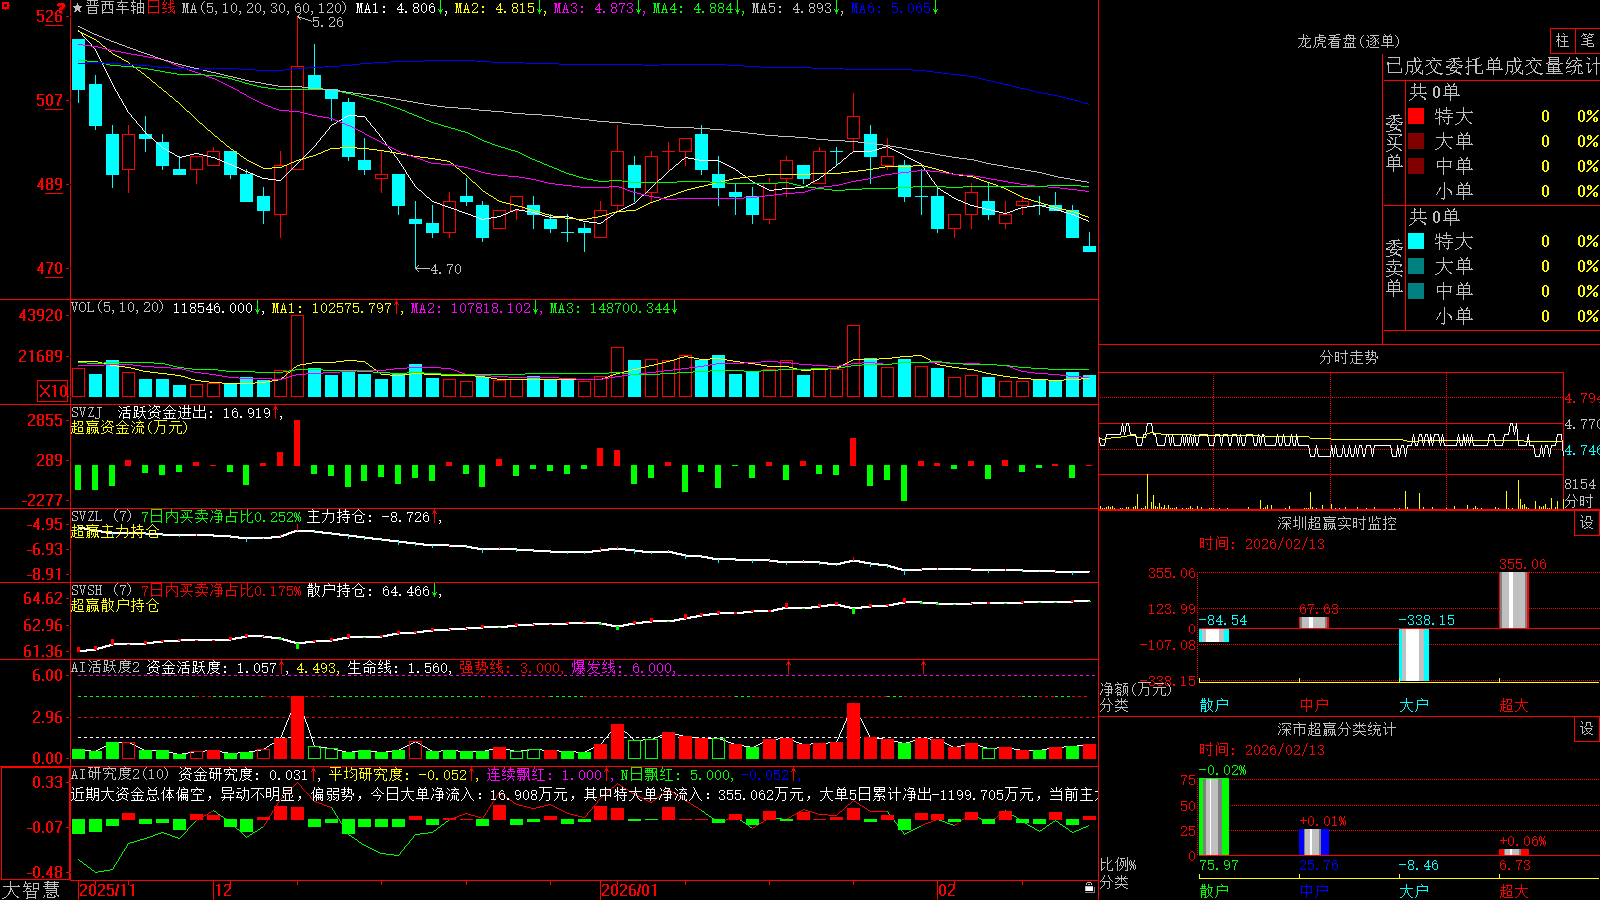1600x900 pixels.
Task: Click the 笔 (tick) view button
Action: (1588, 41)
